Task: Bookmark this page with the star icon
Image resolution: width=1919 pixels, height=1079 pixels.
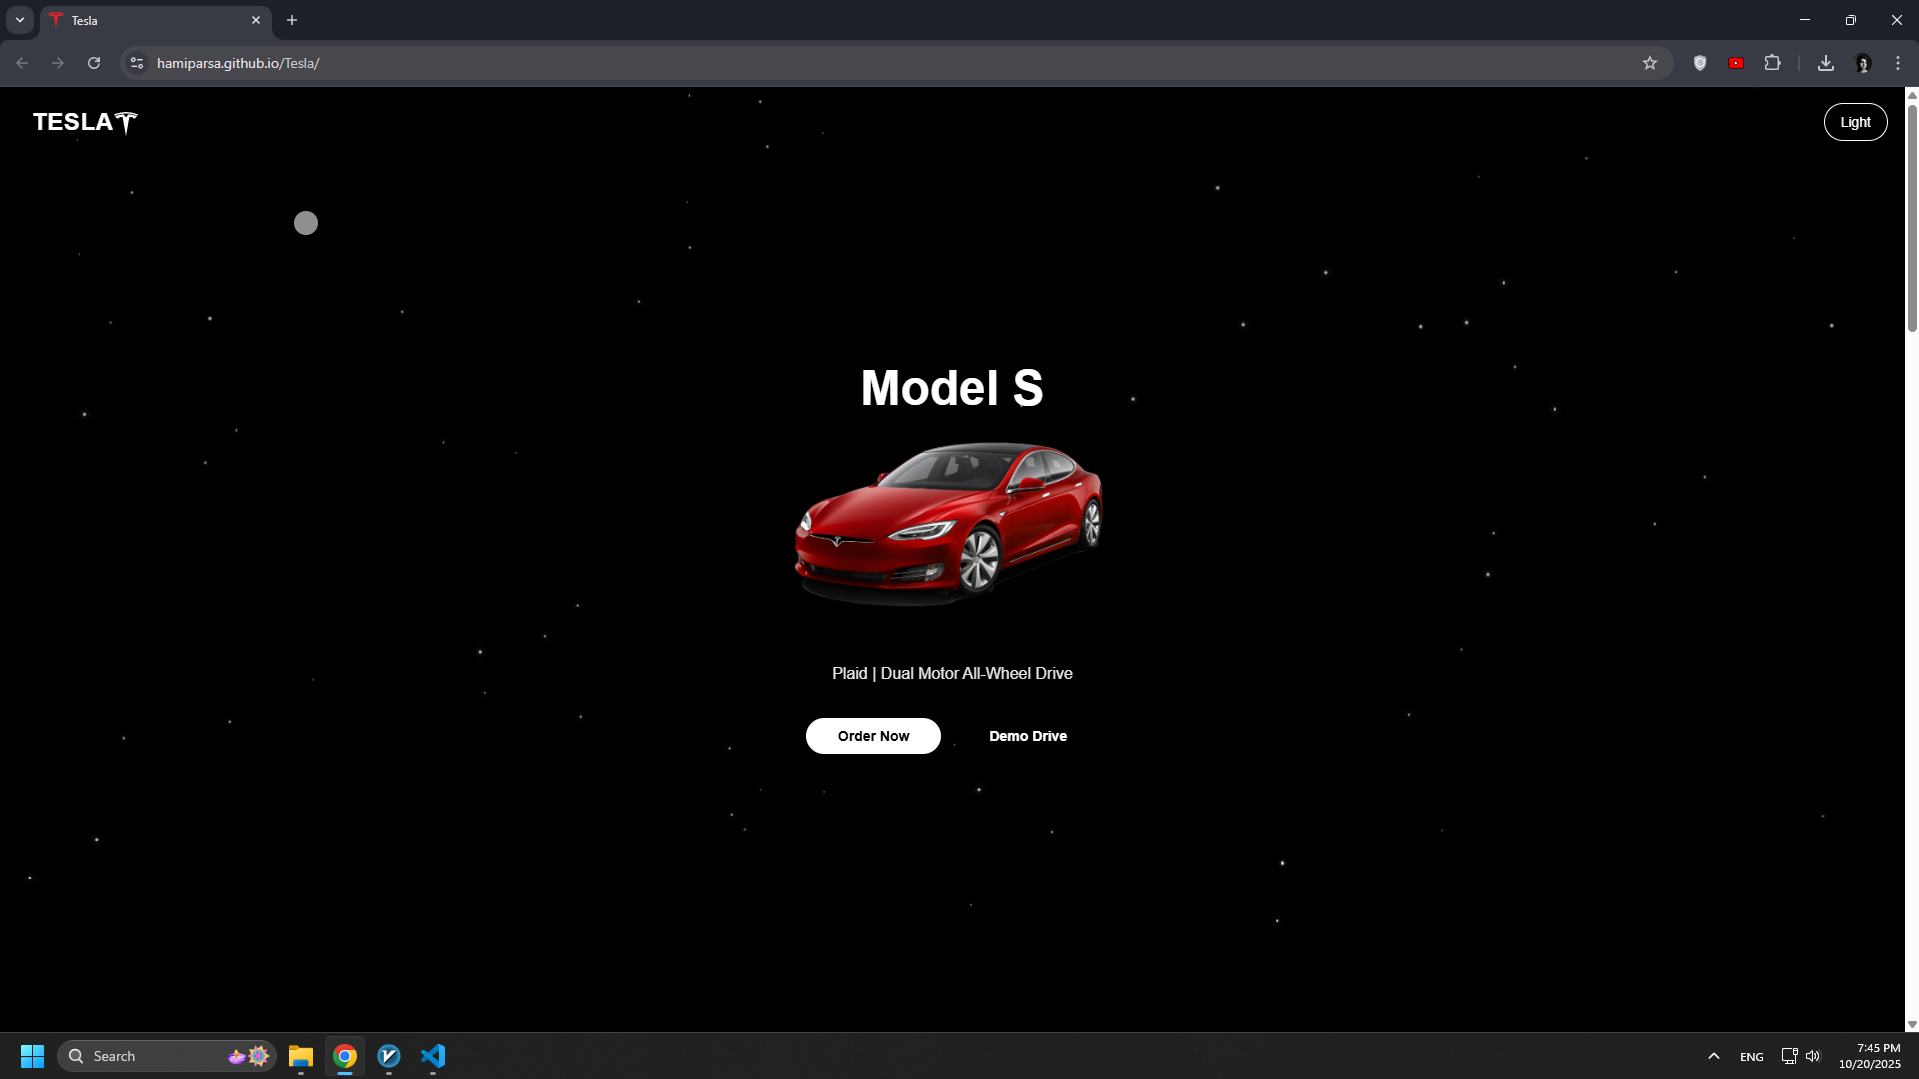Action: (x=1650, y=63)
